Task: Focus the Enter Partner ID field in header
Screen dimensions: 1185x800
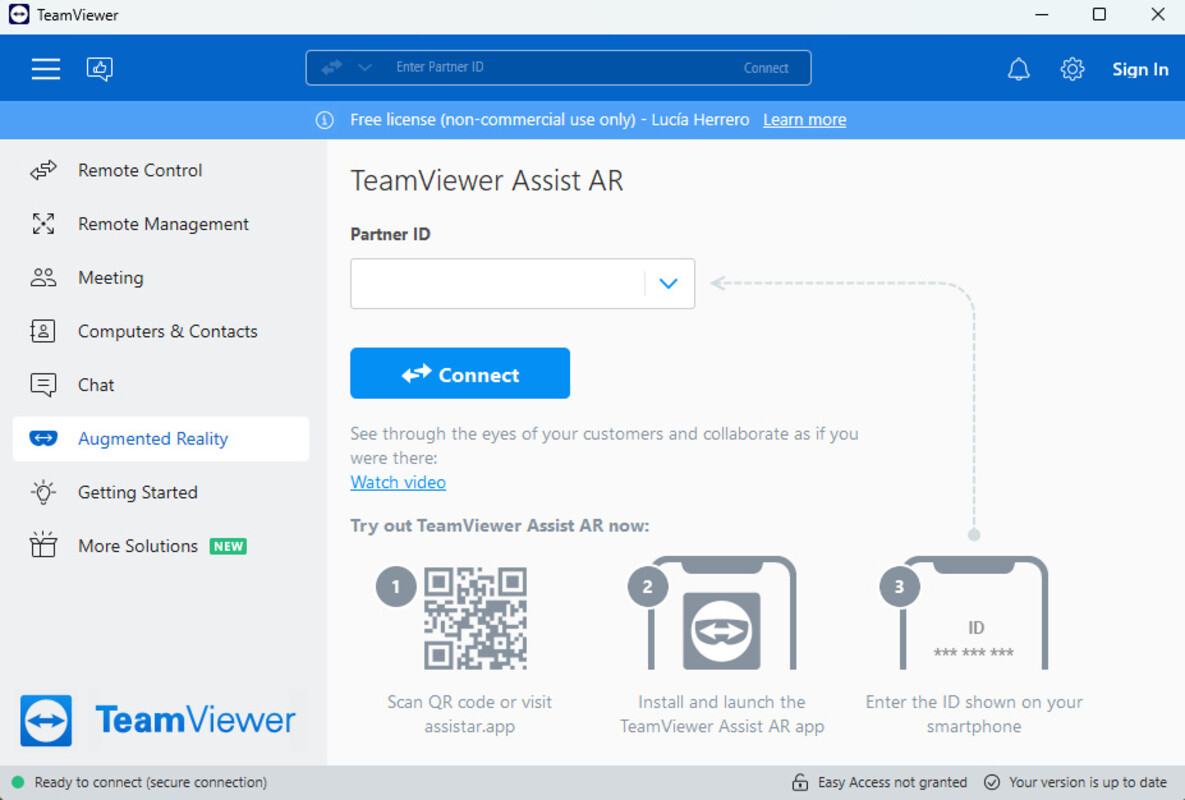Action: click(550, 68)
